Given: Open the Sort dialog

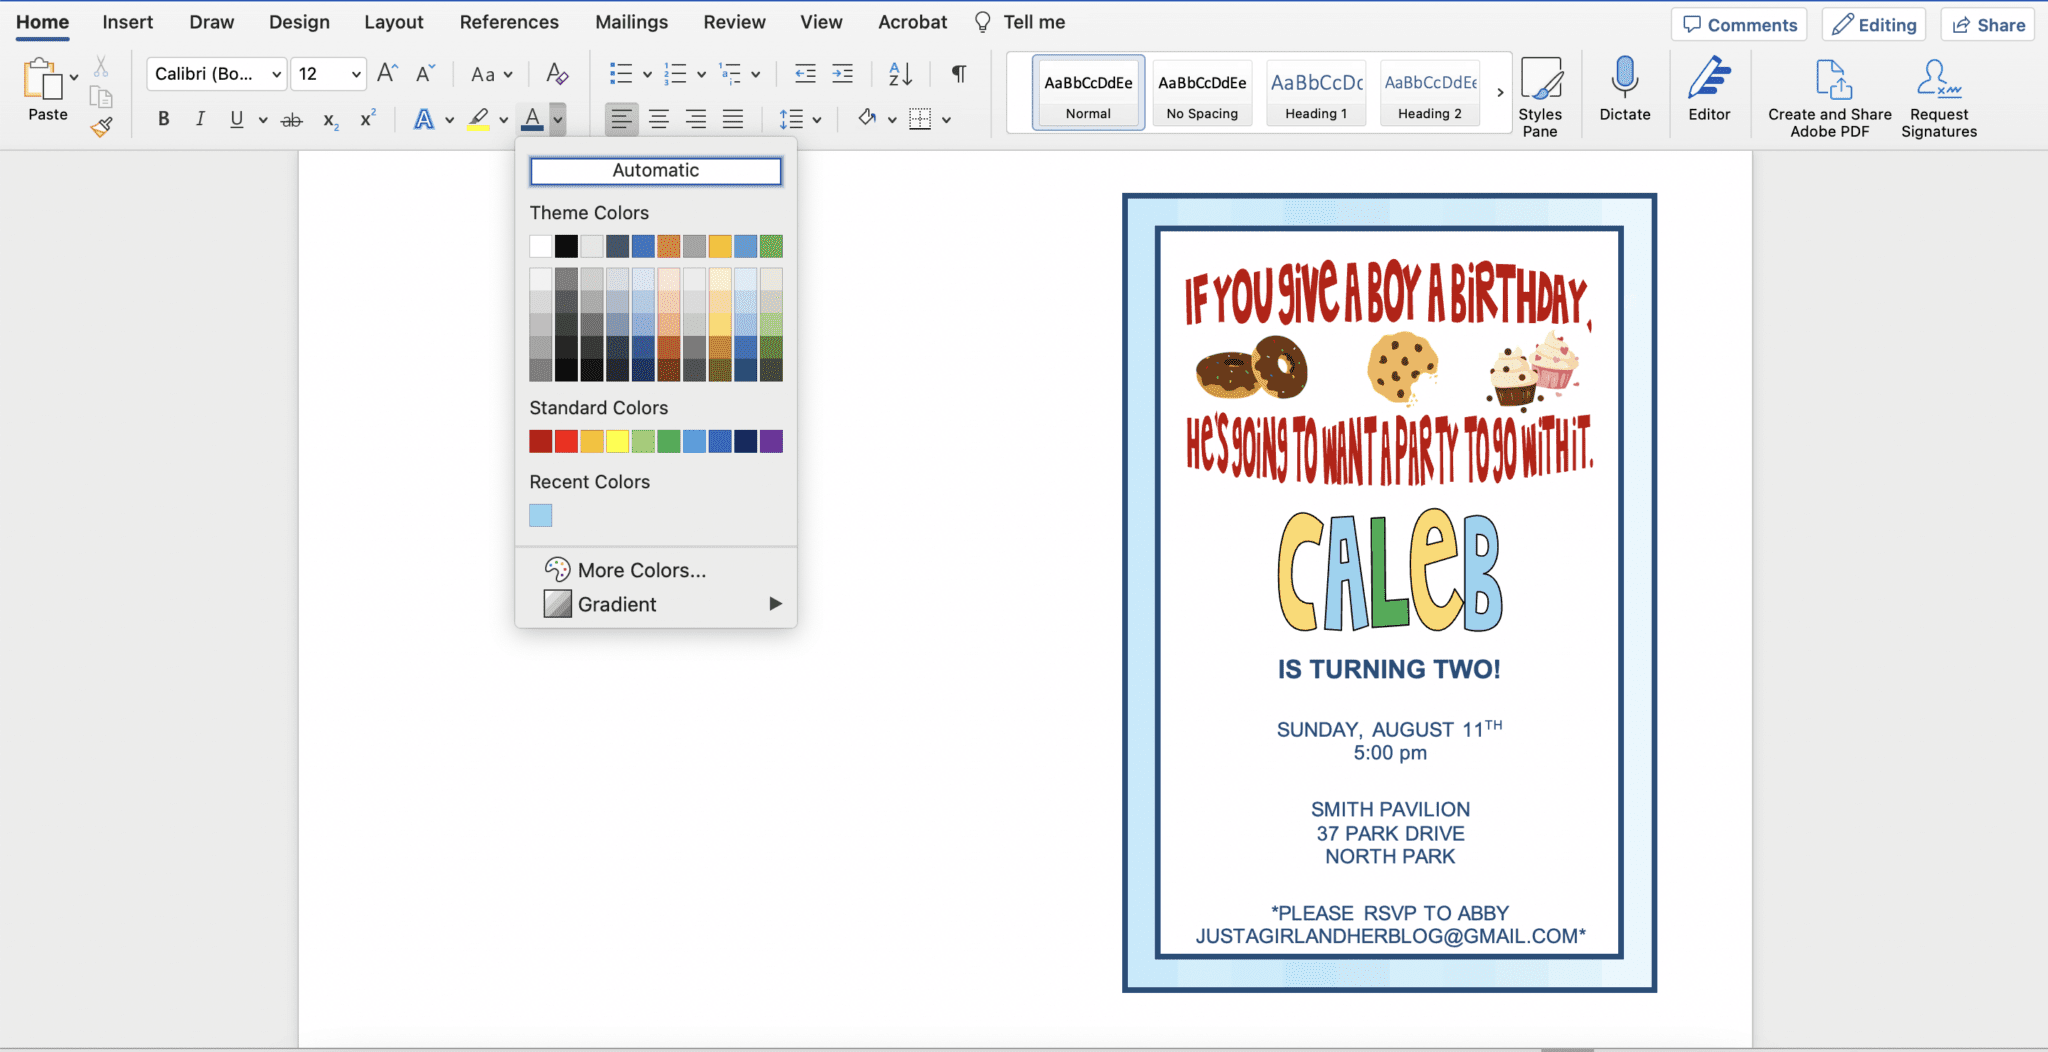Looking at the screenshot, I should point(900,73).
